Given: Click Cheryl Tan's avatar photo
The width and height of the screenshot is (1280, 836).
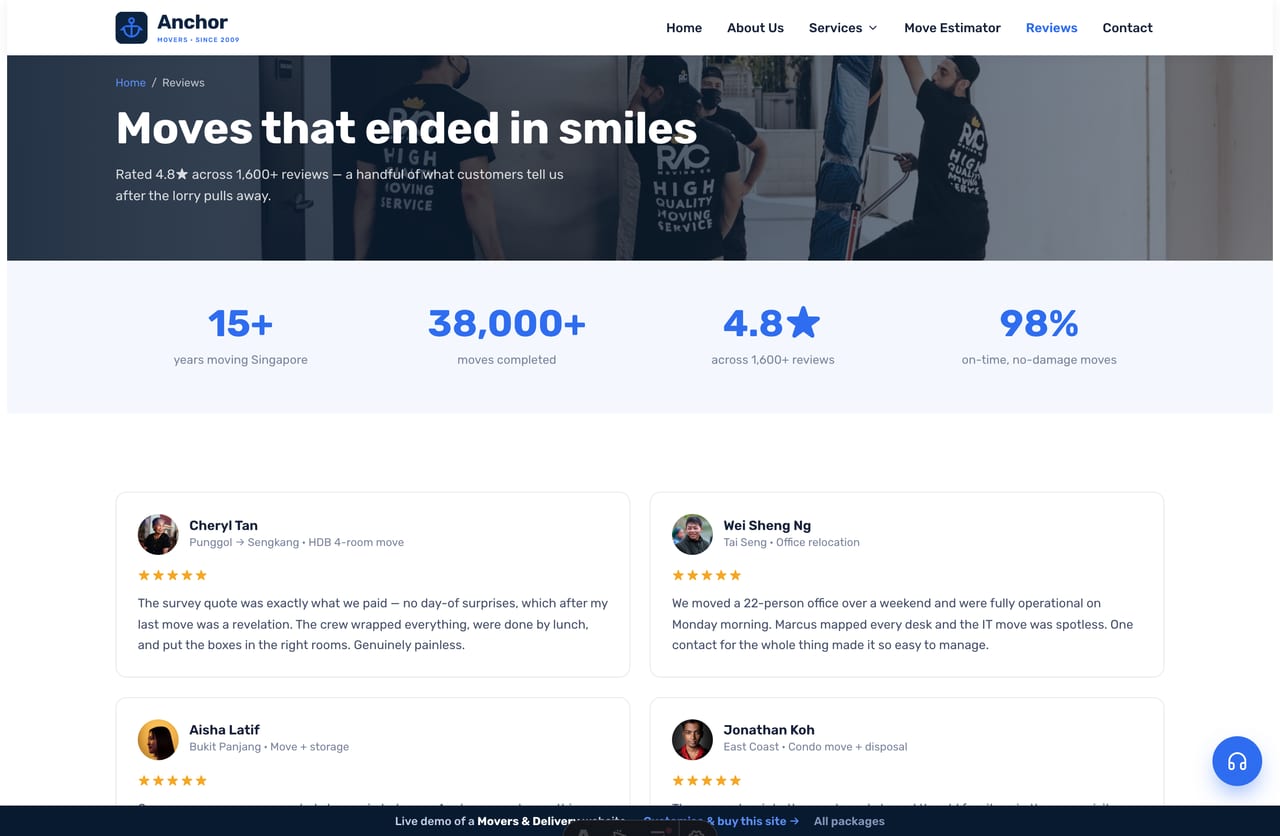Looking at the screenshot, I should pyautogui.click(x=158, y=534).
